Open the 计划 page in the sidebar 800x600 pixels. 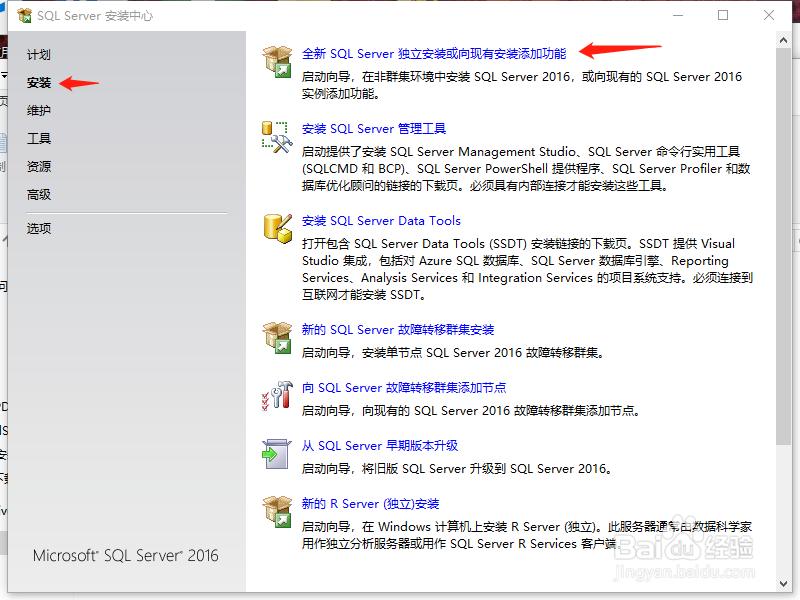coord(39,55)
